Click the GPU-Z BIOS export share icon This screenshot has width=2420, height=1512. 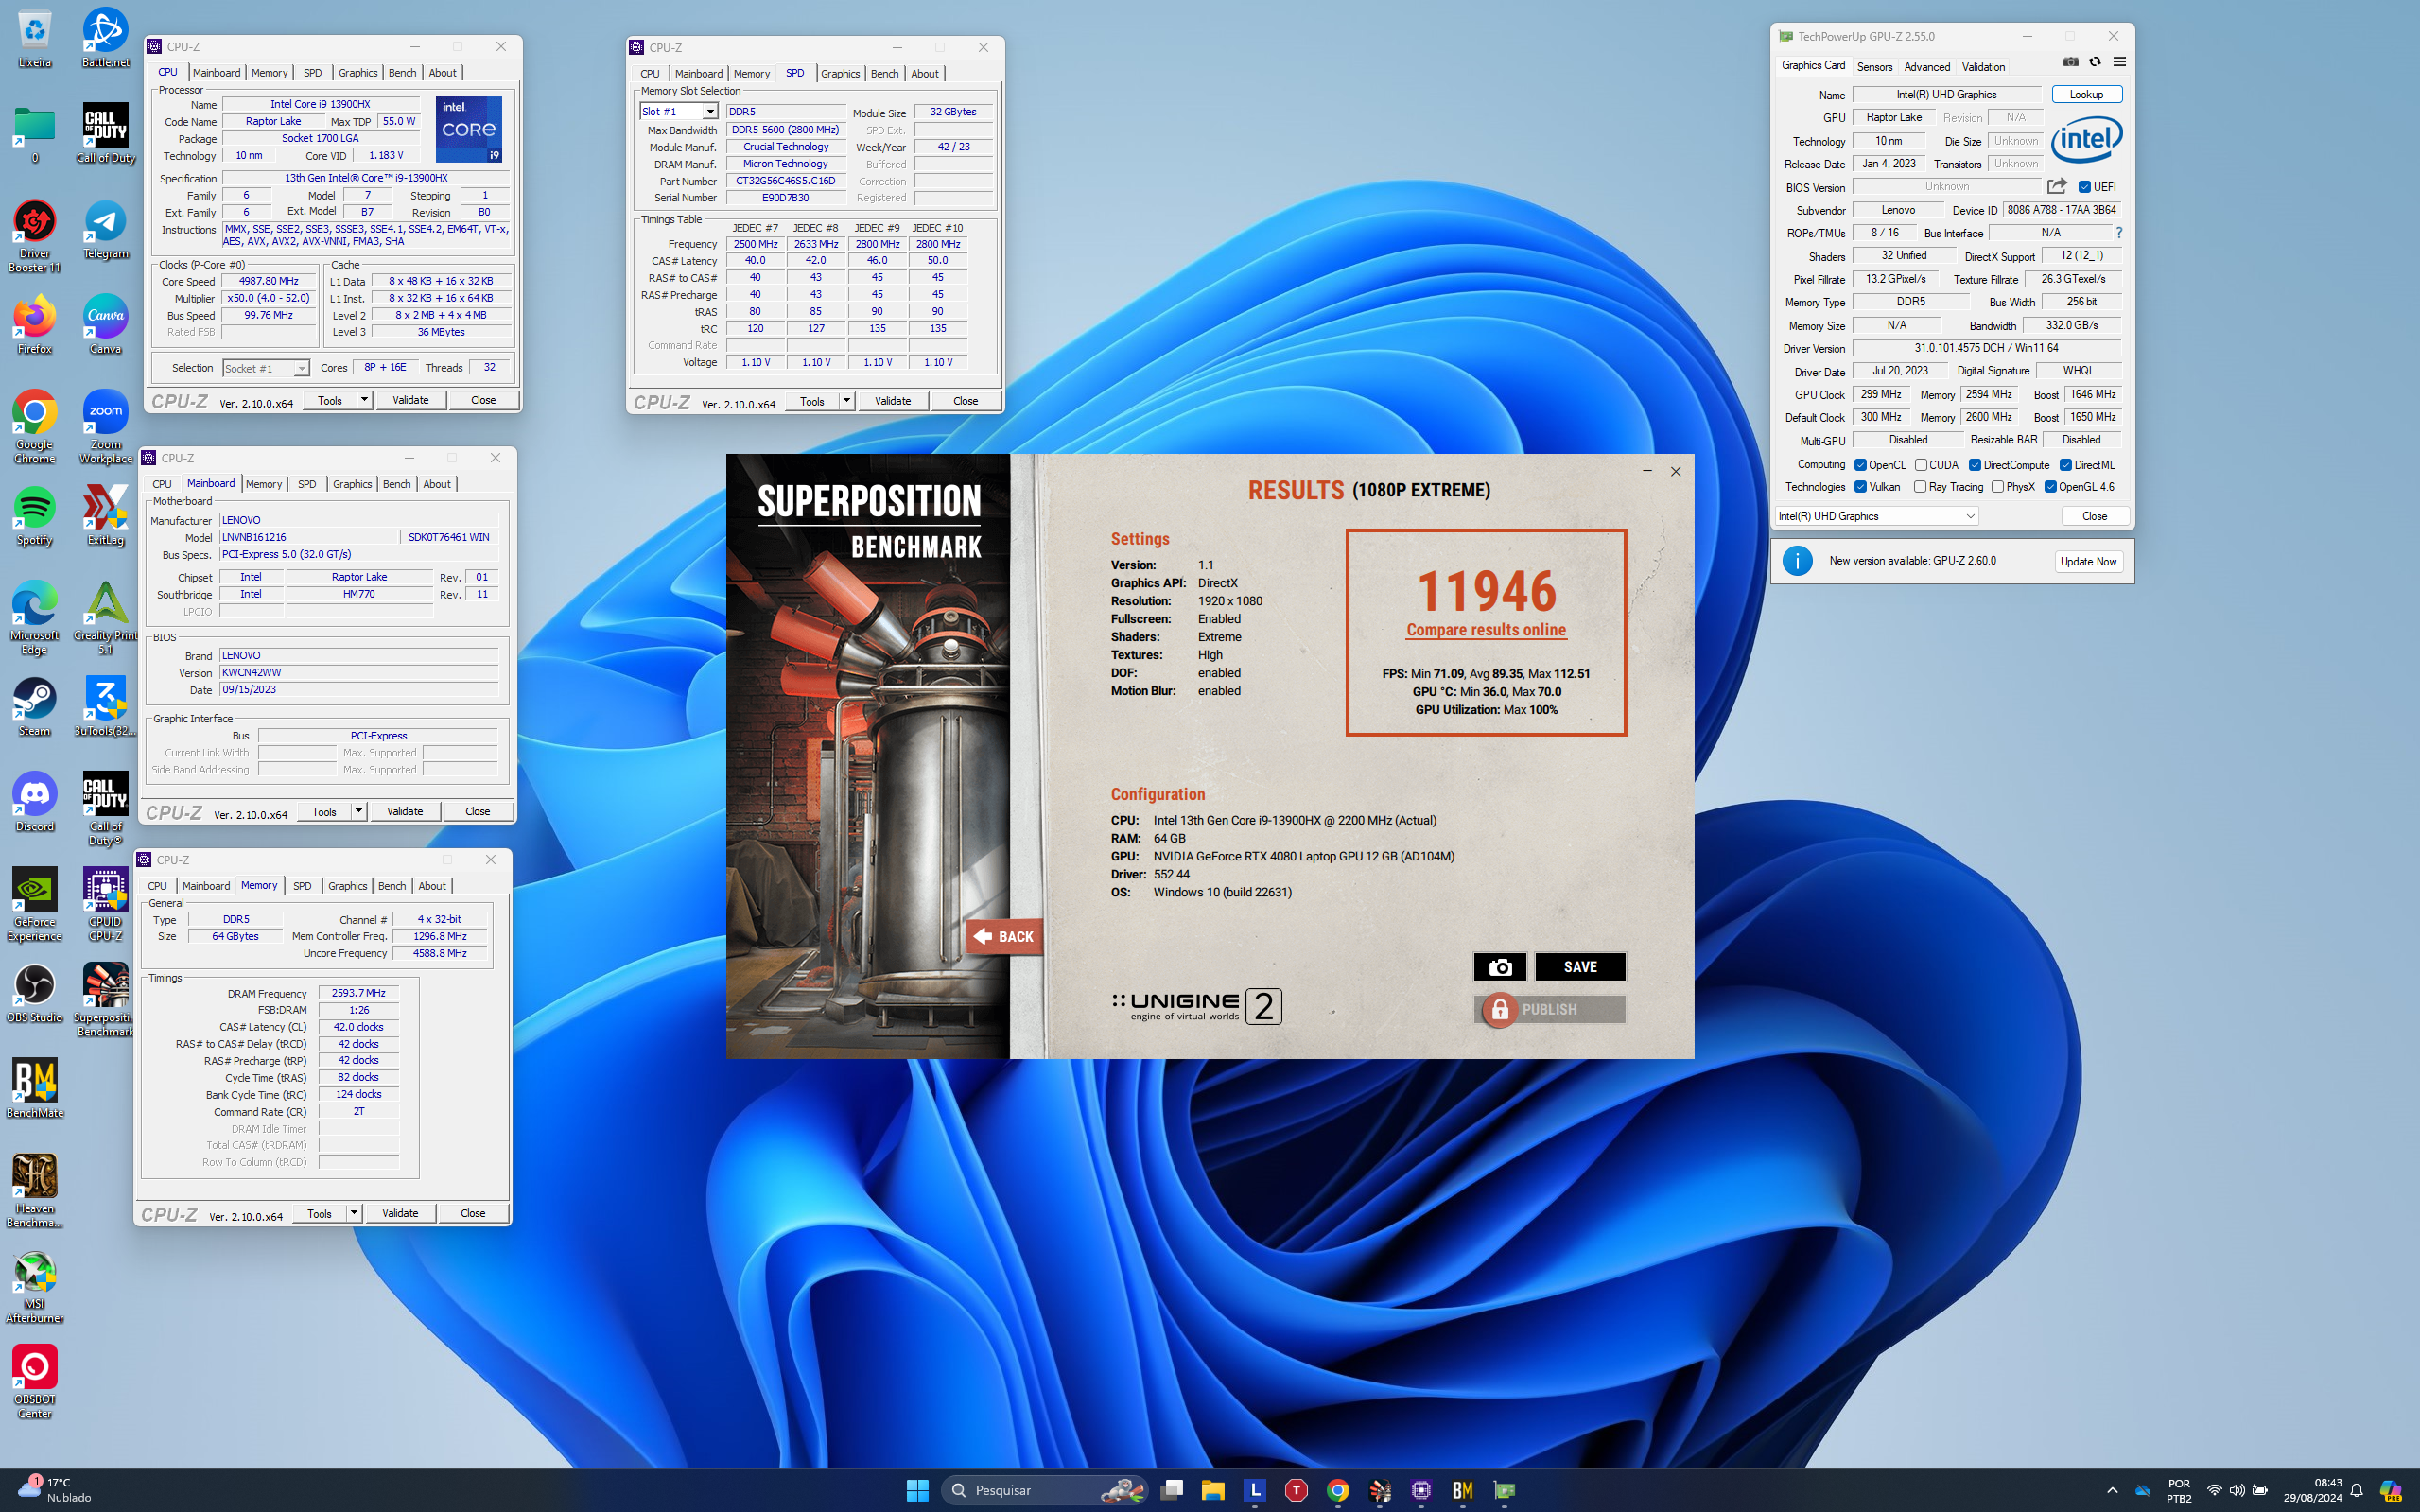2057,187
